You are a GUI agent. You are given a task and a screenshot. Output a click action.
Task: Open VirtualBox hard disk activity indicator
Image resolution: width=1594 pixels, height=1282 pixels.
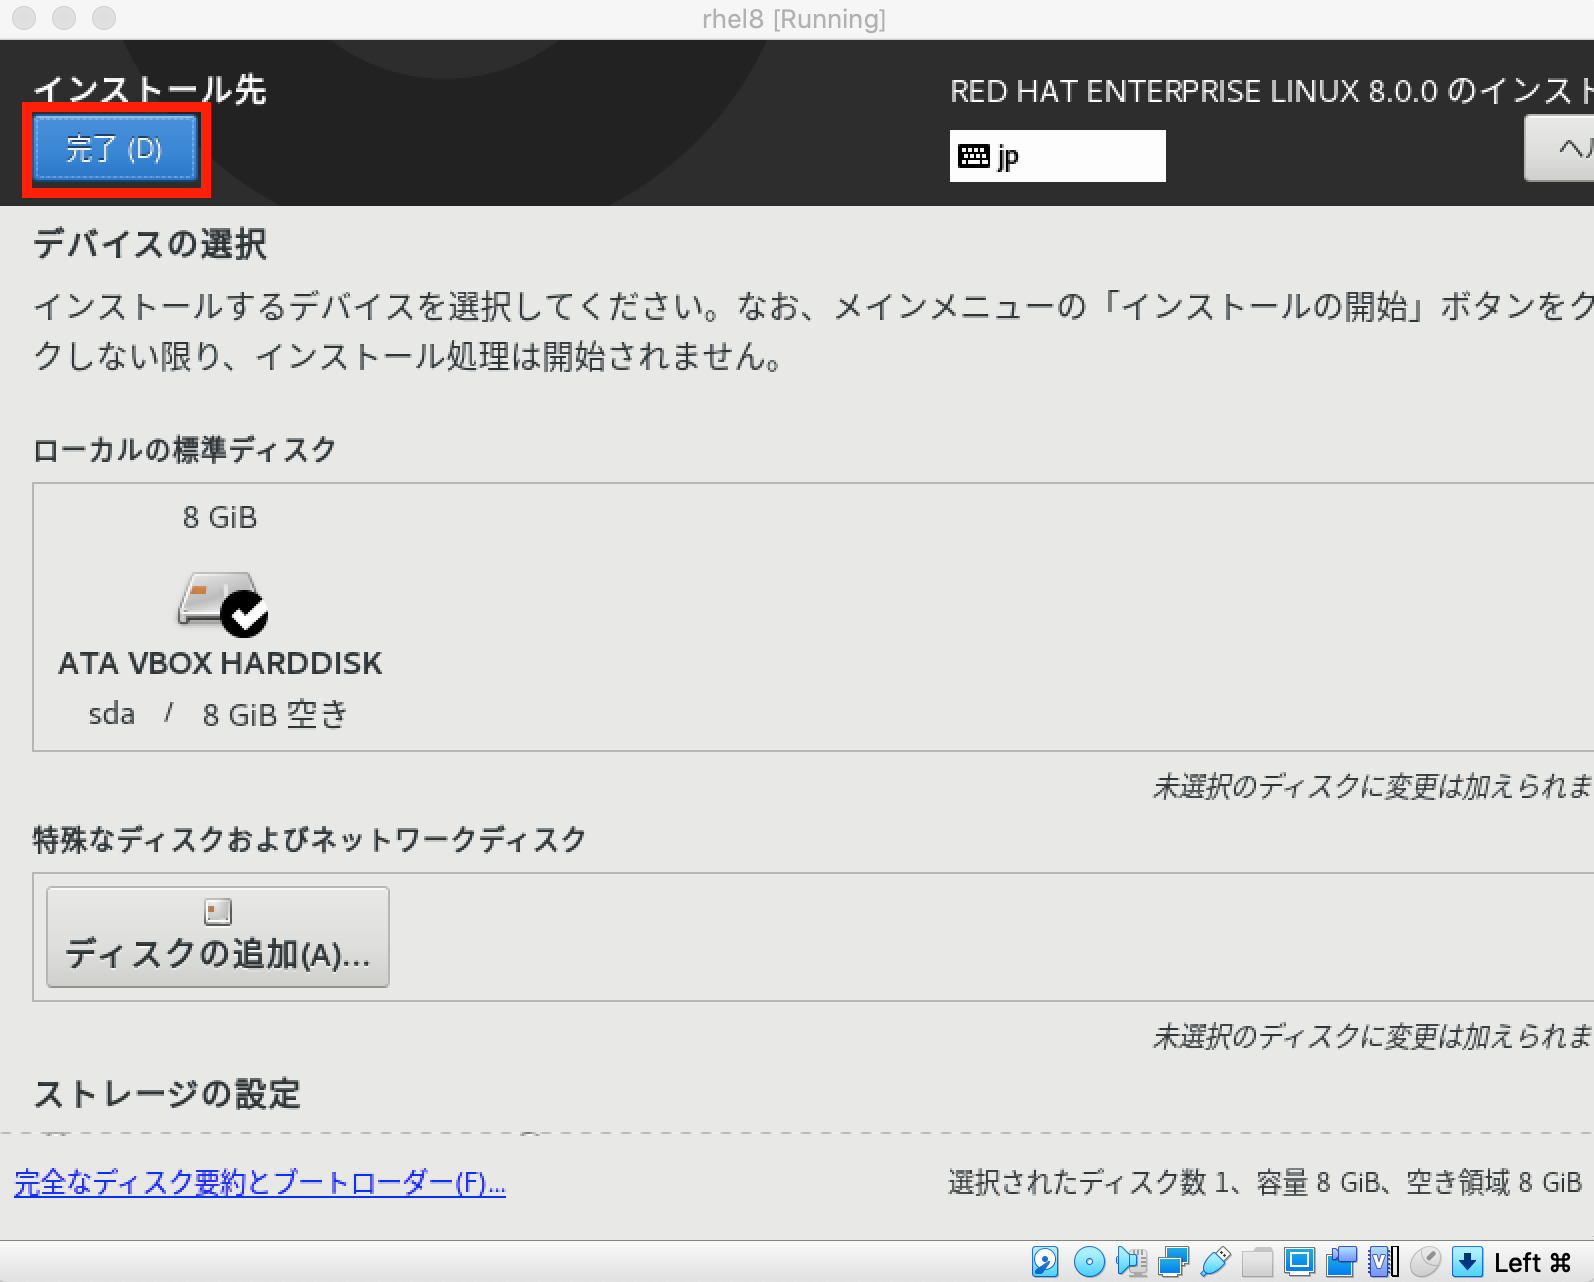click(x=1045, y=1262)
